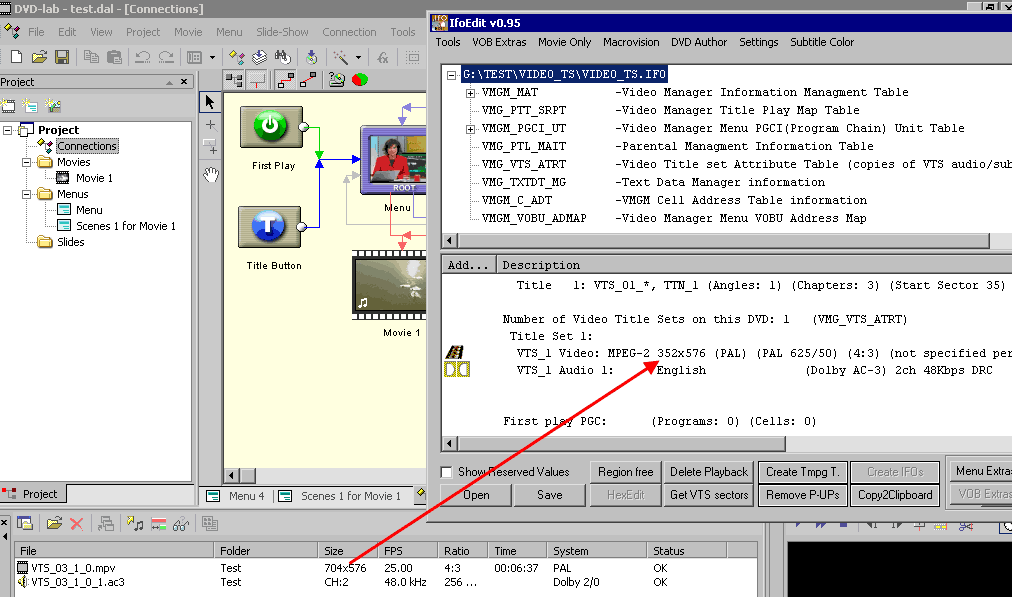1012x597 pixels.
Task: Open the VOB Extras menu
Action: pos(499,42)
